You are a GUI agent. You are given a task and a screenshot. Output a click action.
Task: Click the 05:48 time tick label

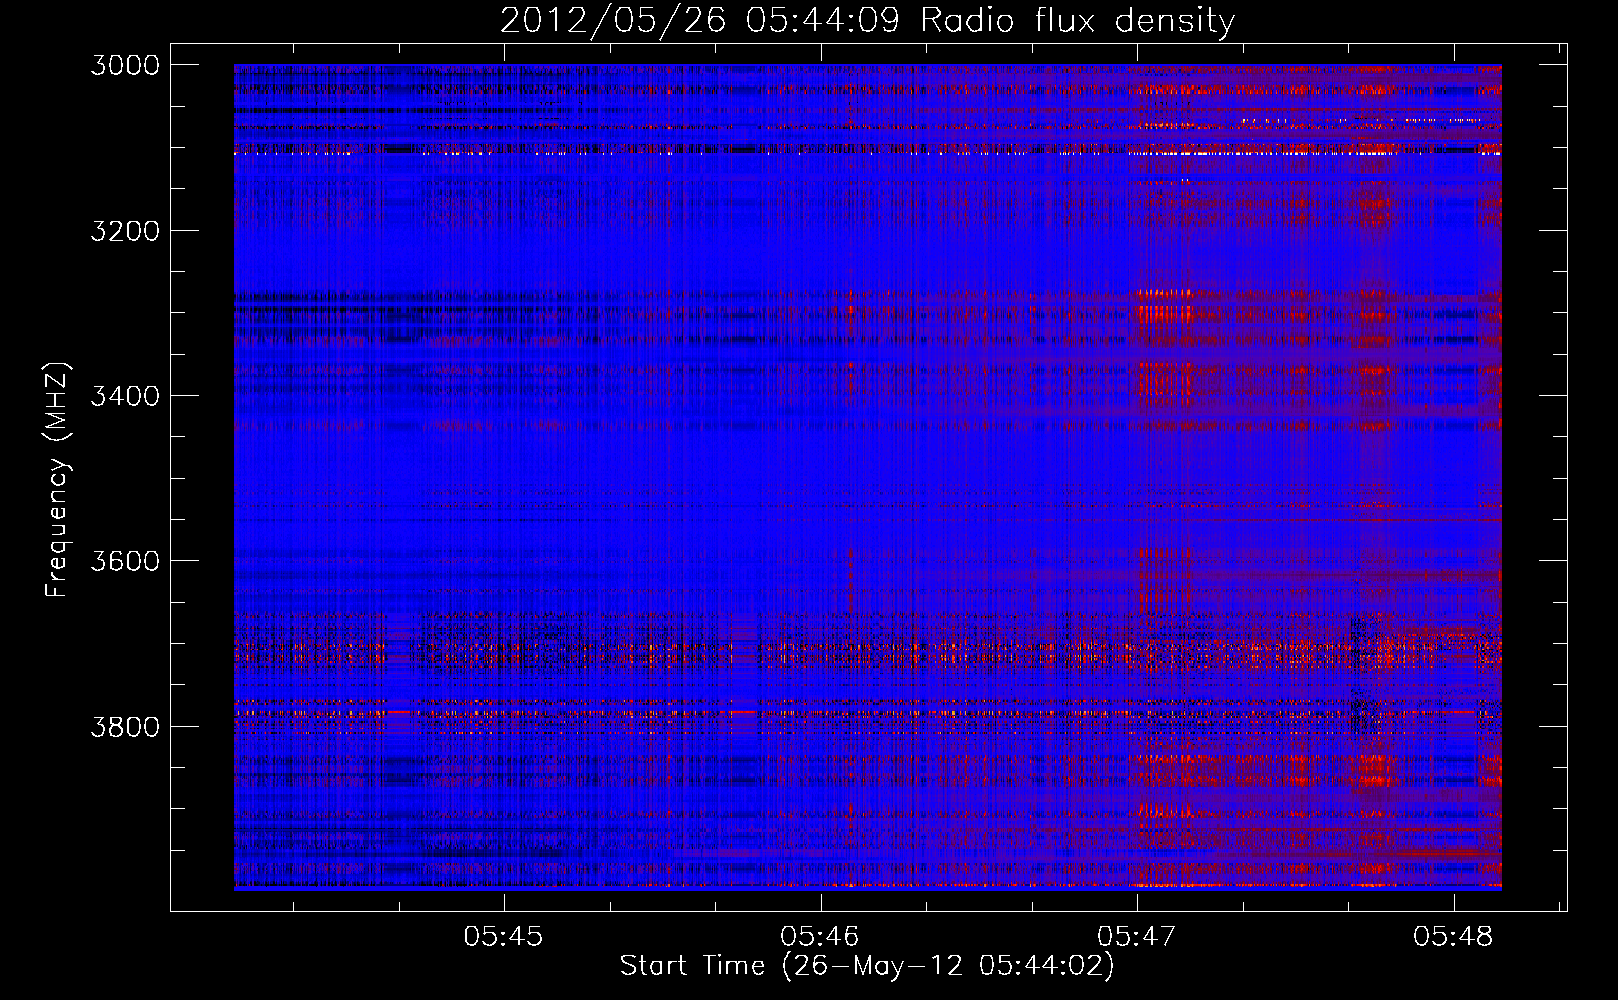[x=1453, y=937]
